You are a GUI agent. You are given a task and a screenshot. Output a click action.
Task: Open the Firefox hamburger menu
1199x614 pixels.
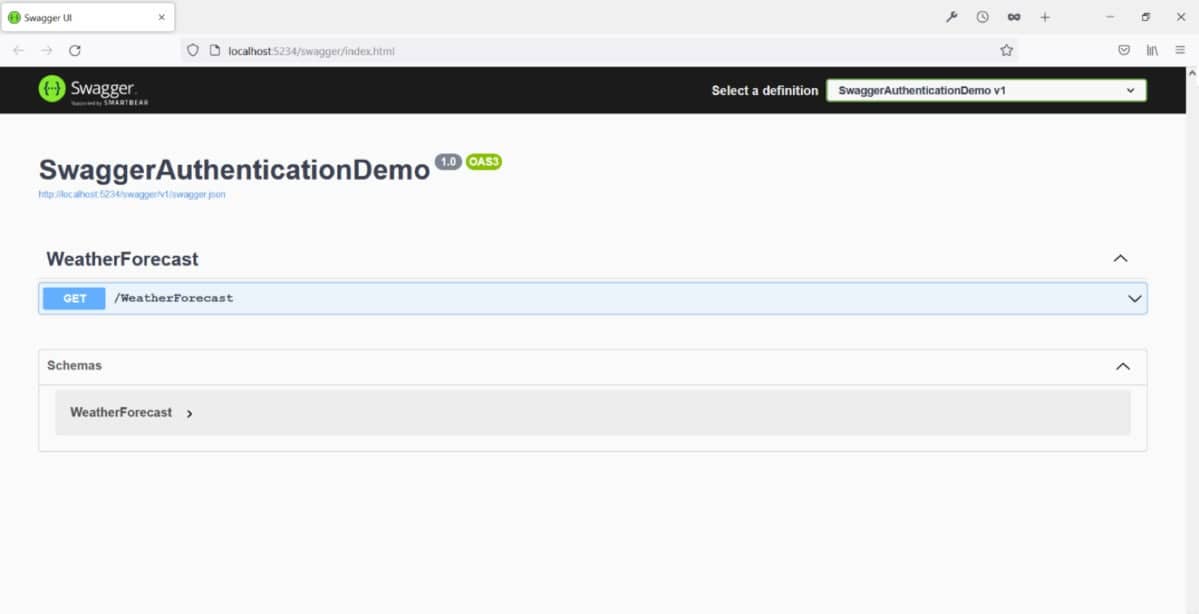point(1180,50)
